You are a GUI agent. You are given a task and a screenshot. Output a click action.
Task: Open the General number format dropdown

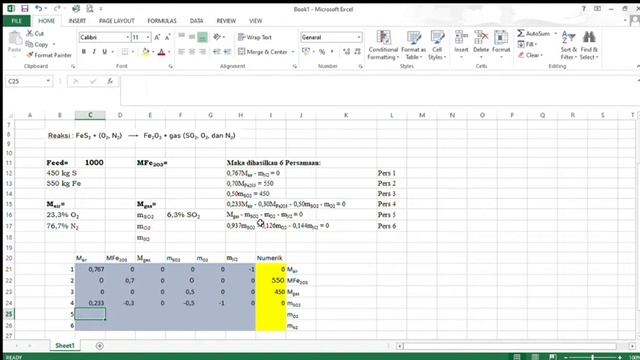coord(359,37)
